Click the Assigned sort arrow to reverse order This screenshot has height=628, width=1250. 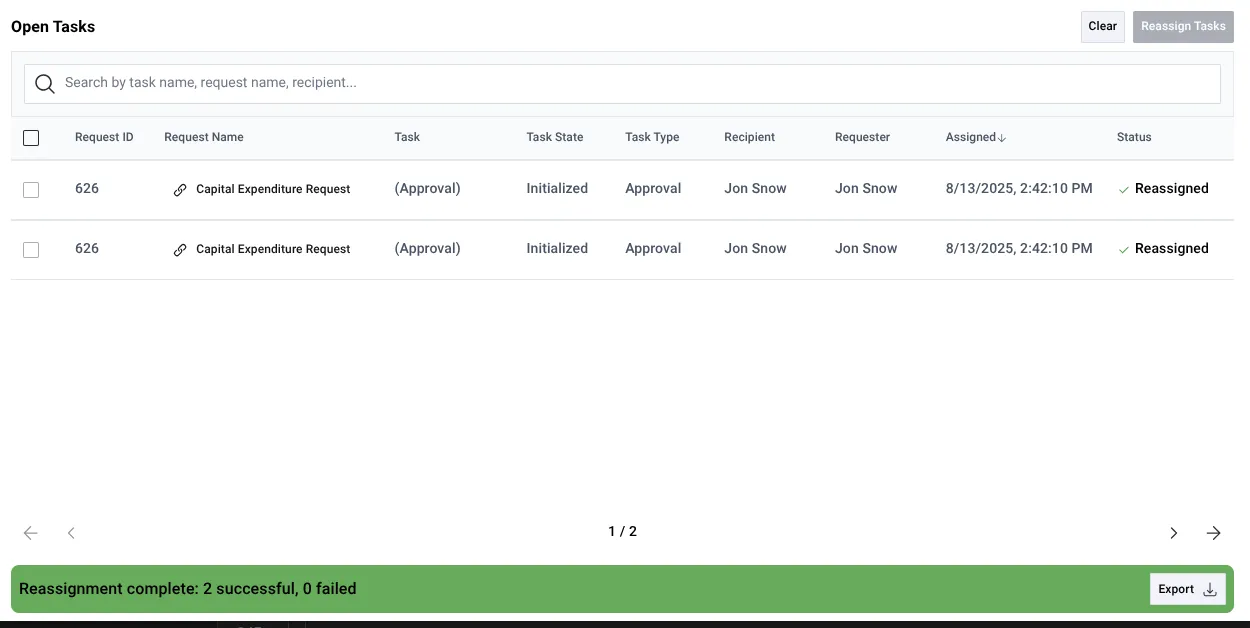1000,137
